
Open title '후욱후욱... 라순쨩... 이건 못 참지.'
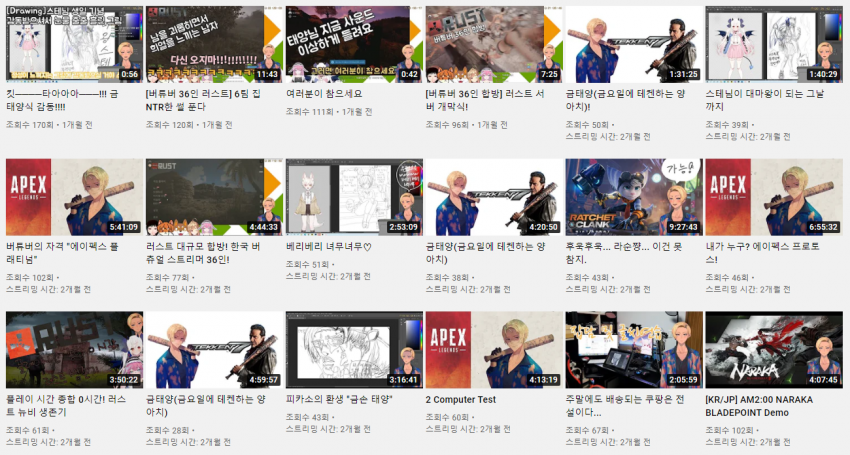[x=623, y=253]
